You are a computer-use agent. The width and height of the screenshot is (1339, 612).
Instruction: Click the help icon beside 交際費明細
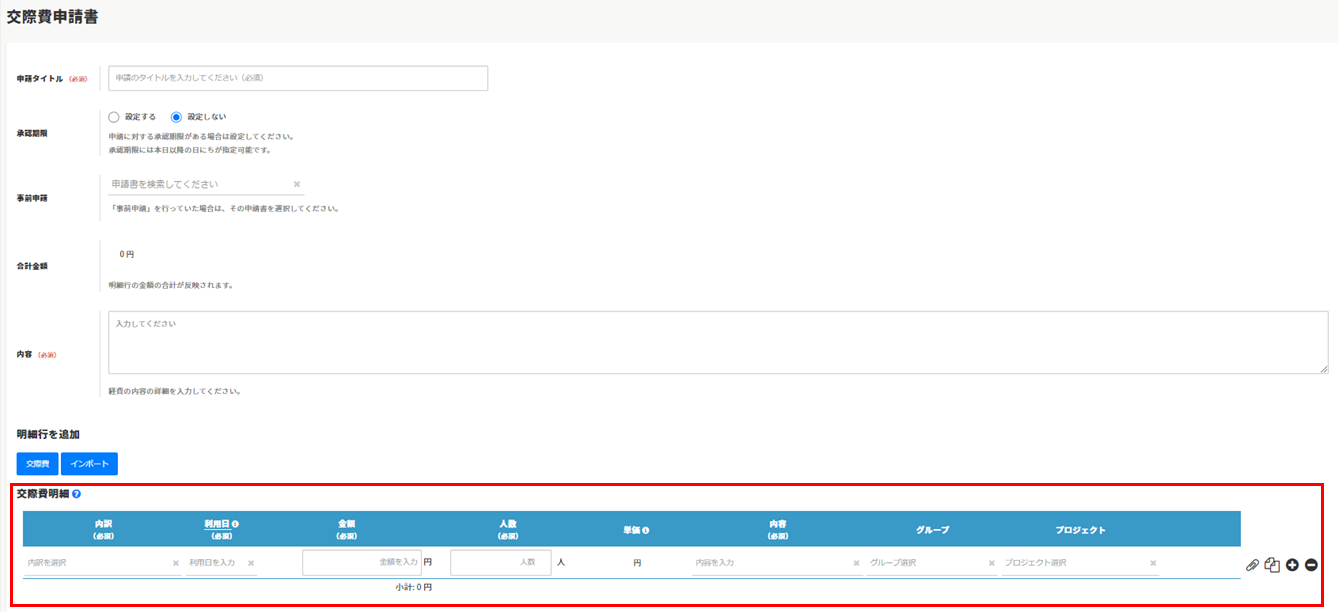76,494
